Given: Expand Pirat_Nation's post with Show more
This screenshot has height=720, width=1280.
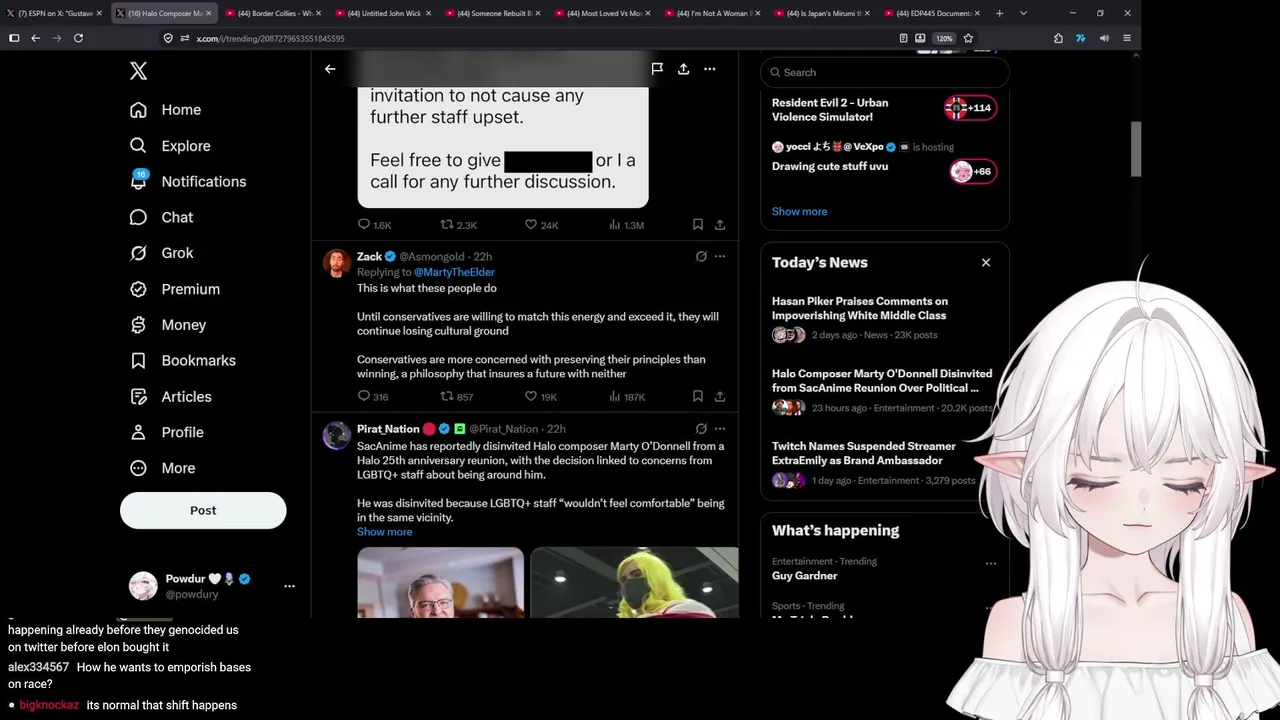Looking at the screenshot, I should [x=384, y=532].
